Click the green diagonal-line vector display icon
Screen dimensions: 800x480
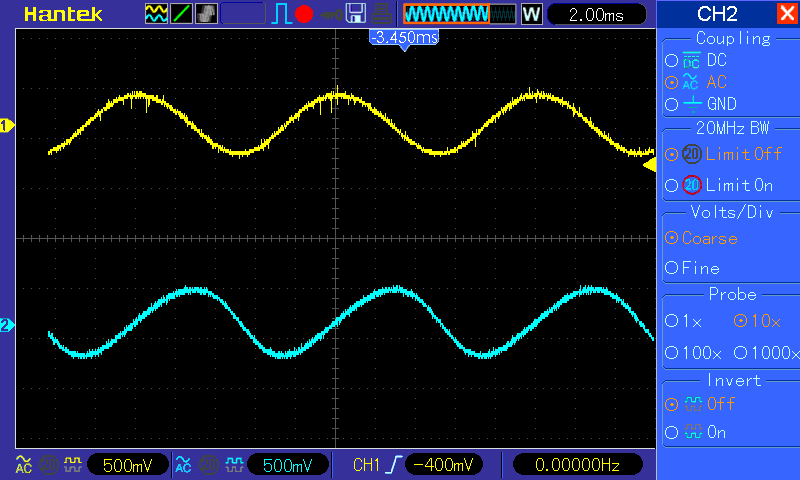click(x=181, y=14)
